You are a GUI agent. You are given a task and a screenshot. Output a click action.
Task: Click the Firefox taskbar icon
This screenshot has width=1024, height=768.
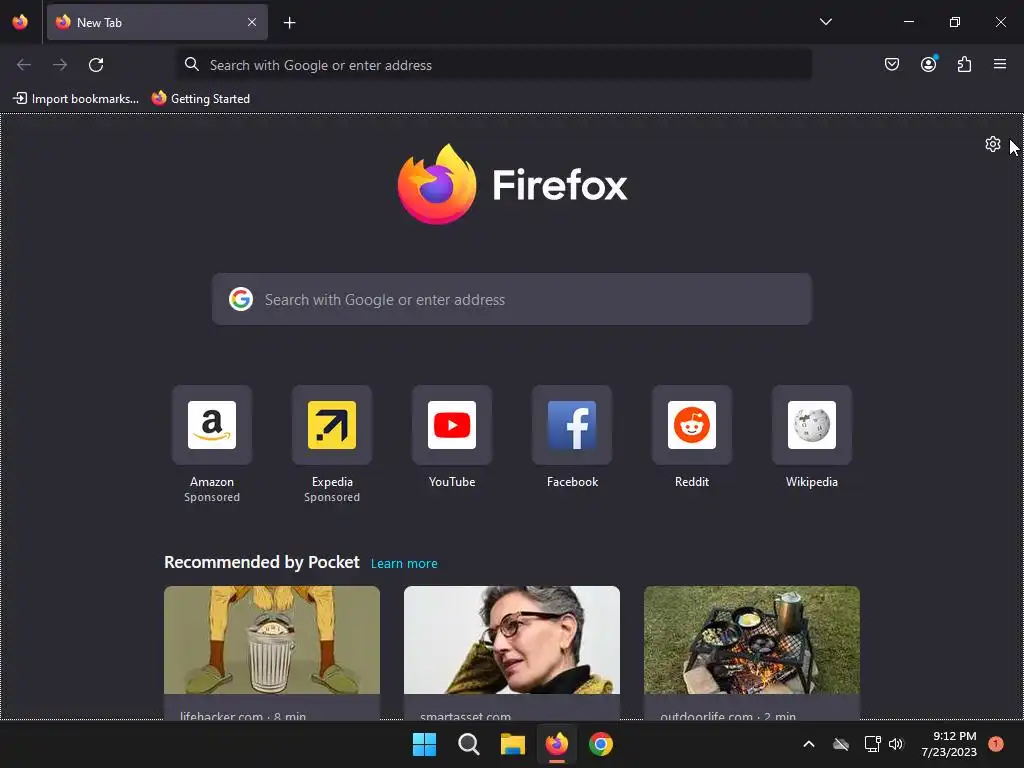[x=557, y=744]
